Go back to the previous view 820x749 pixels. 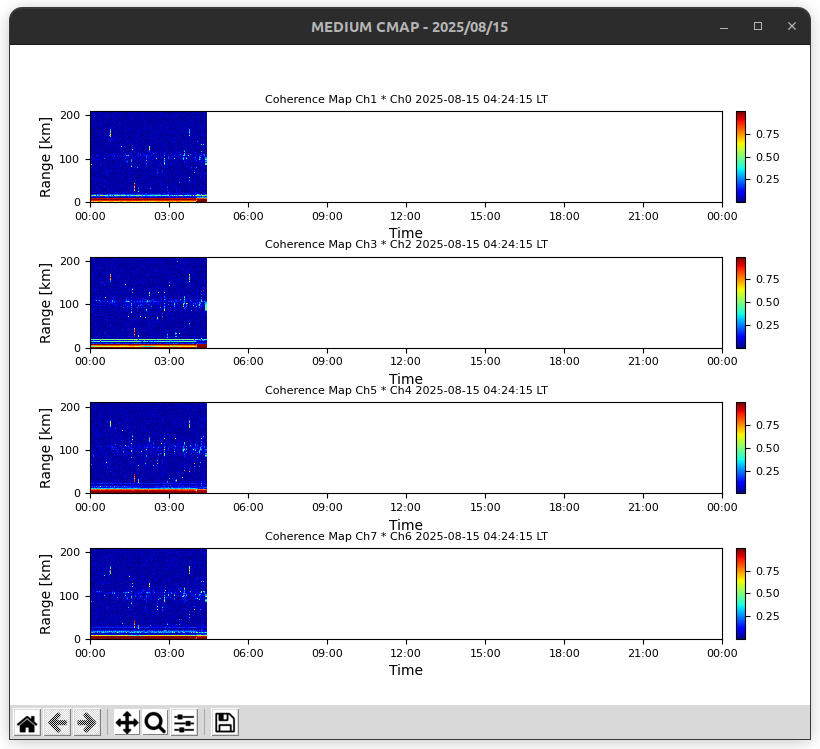57,723
